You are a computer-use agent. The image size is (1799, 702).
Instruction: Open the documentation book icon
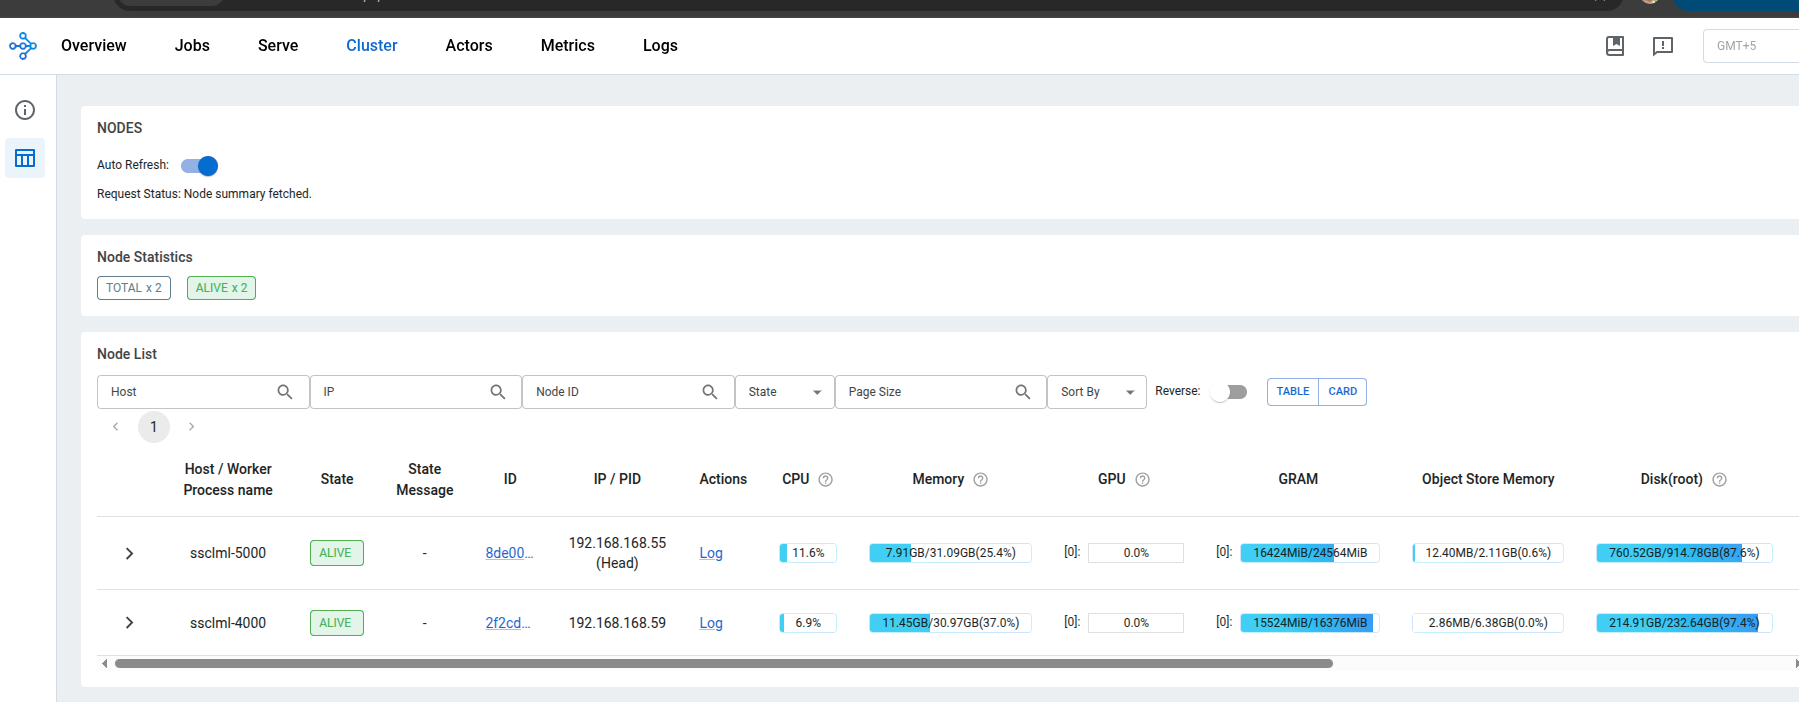pos(1614,46)
